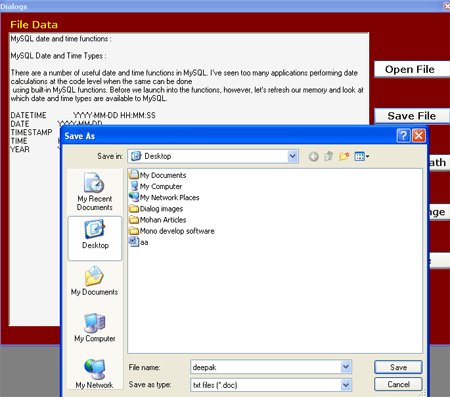The height and width of the screenshot is (397, 450).
Task: Click the Save button in dialog
Action: point(398,367)
